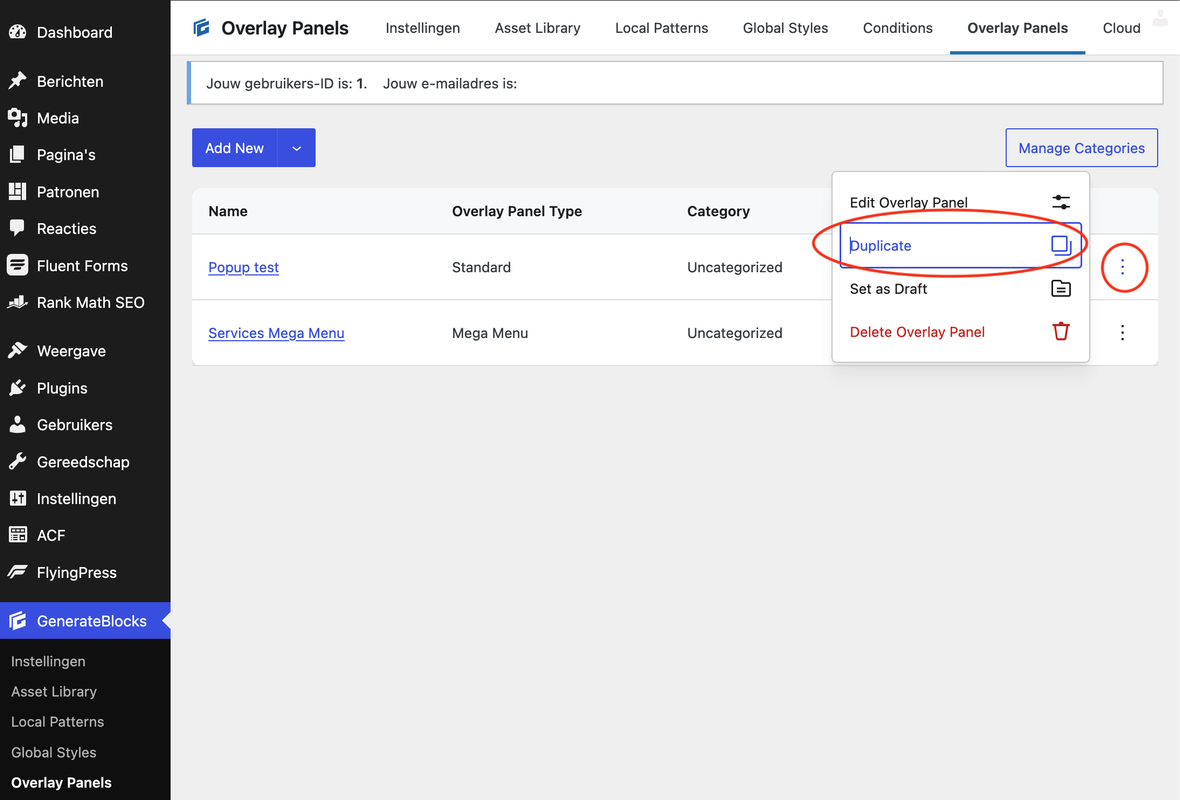Open the three-dot menu for Services Mega Menu

click(x=1122, y=333)
